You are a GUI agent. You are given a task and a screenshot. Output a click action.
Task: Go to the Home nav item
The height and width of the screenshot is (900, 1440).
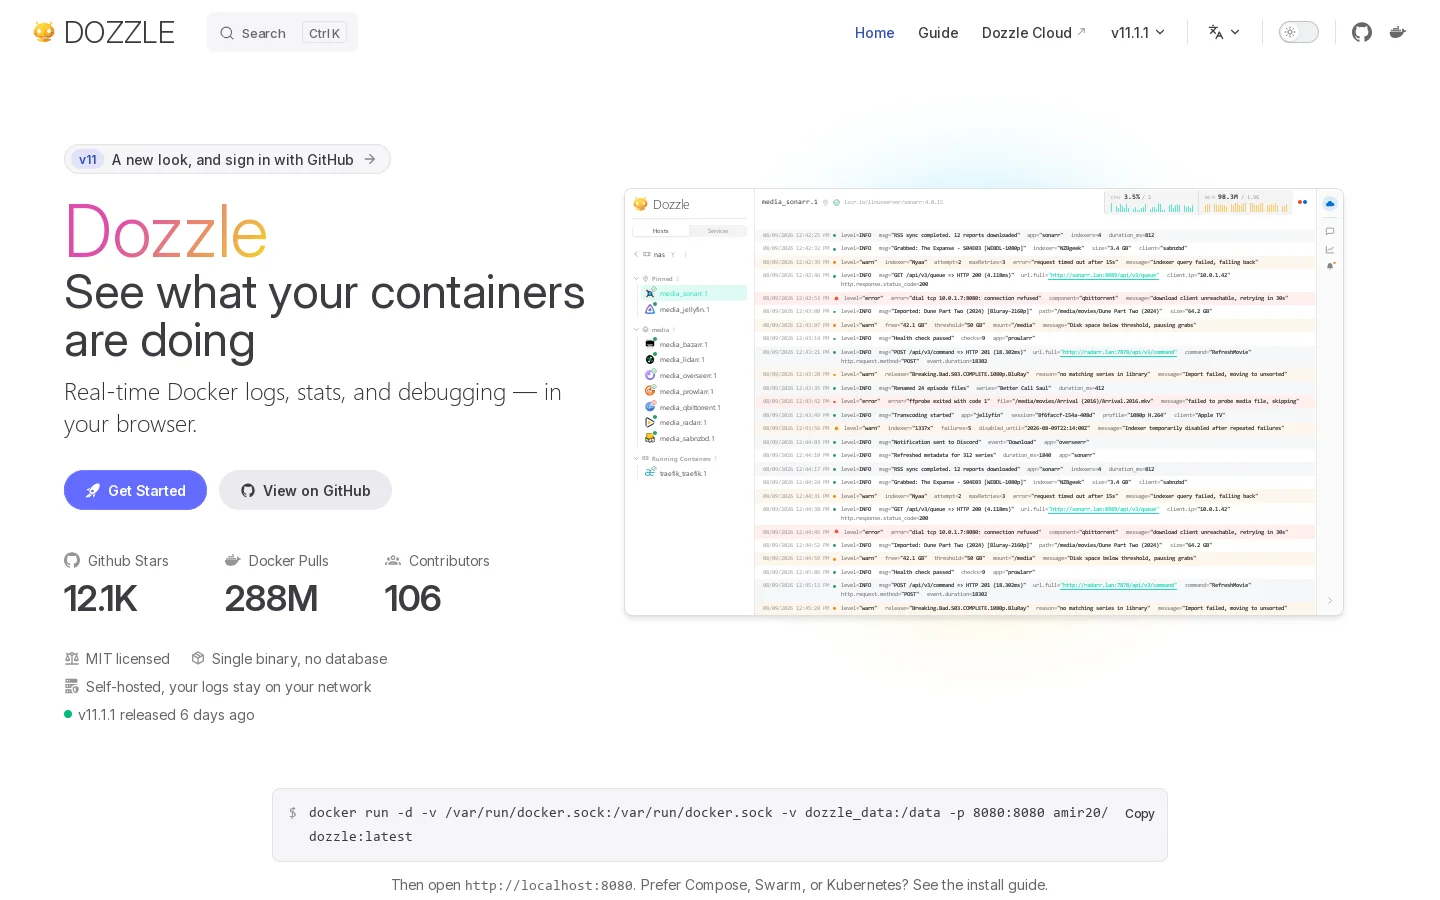875,33
